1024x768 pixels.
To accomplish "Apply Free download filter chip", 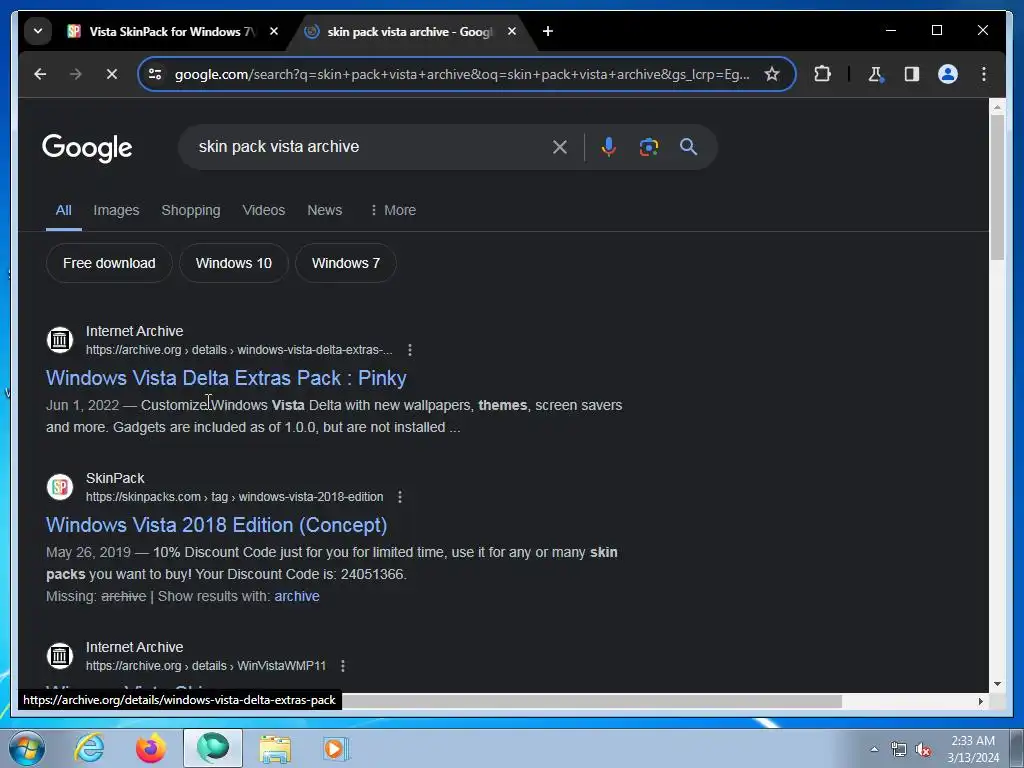I will point(109,263).
